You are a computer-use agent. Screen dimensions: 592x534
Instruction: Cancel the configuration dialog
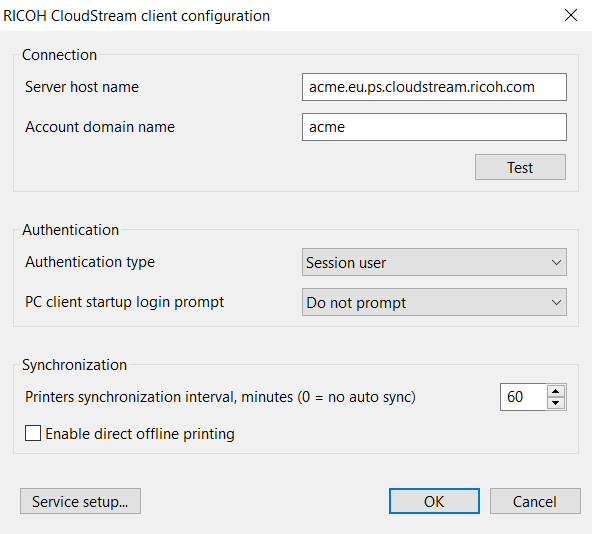[x=535, y=501]
